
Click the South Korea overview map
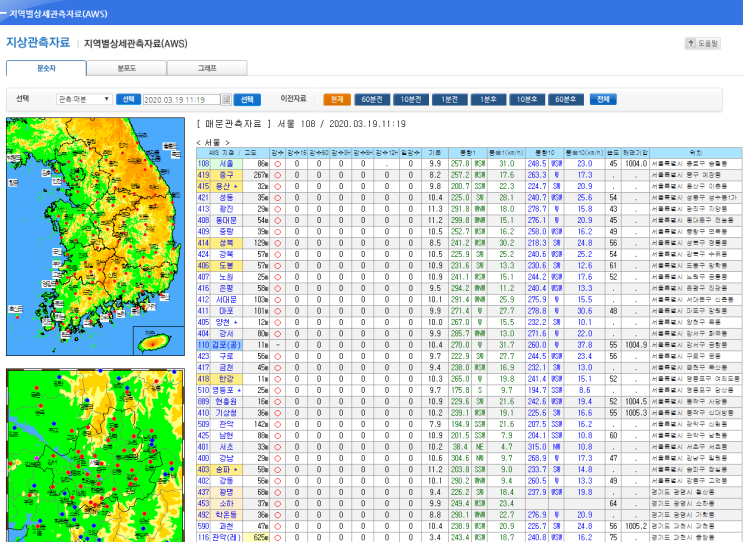point(95,236)
